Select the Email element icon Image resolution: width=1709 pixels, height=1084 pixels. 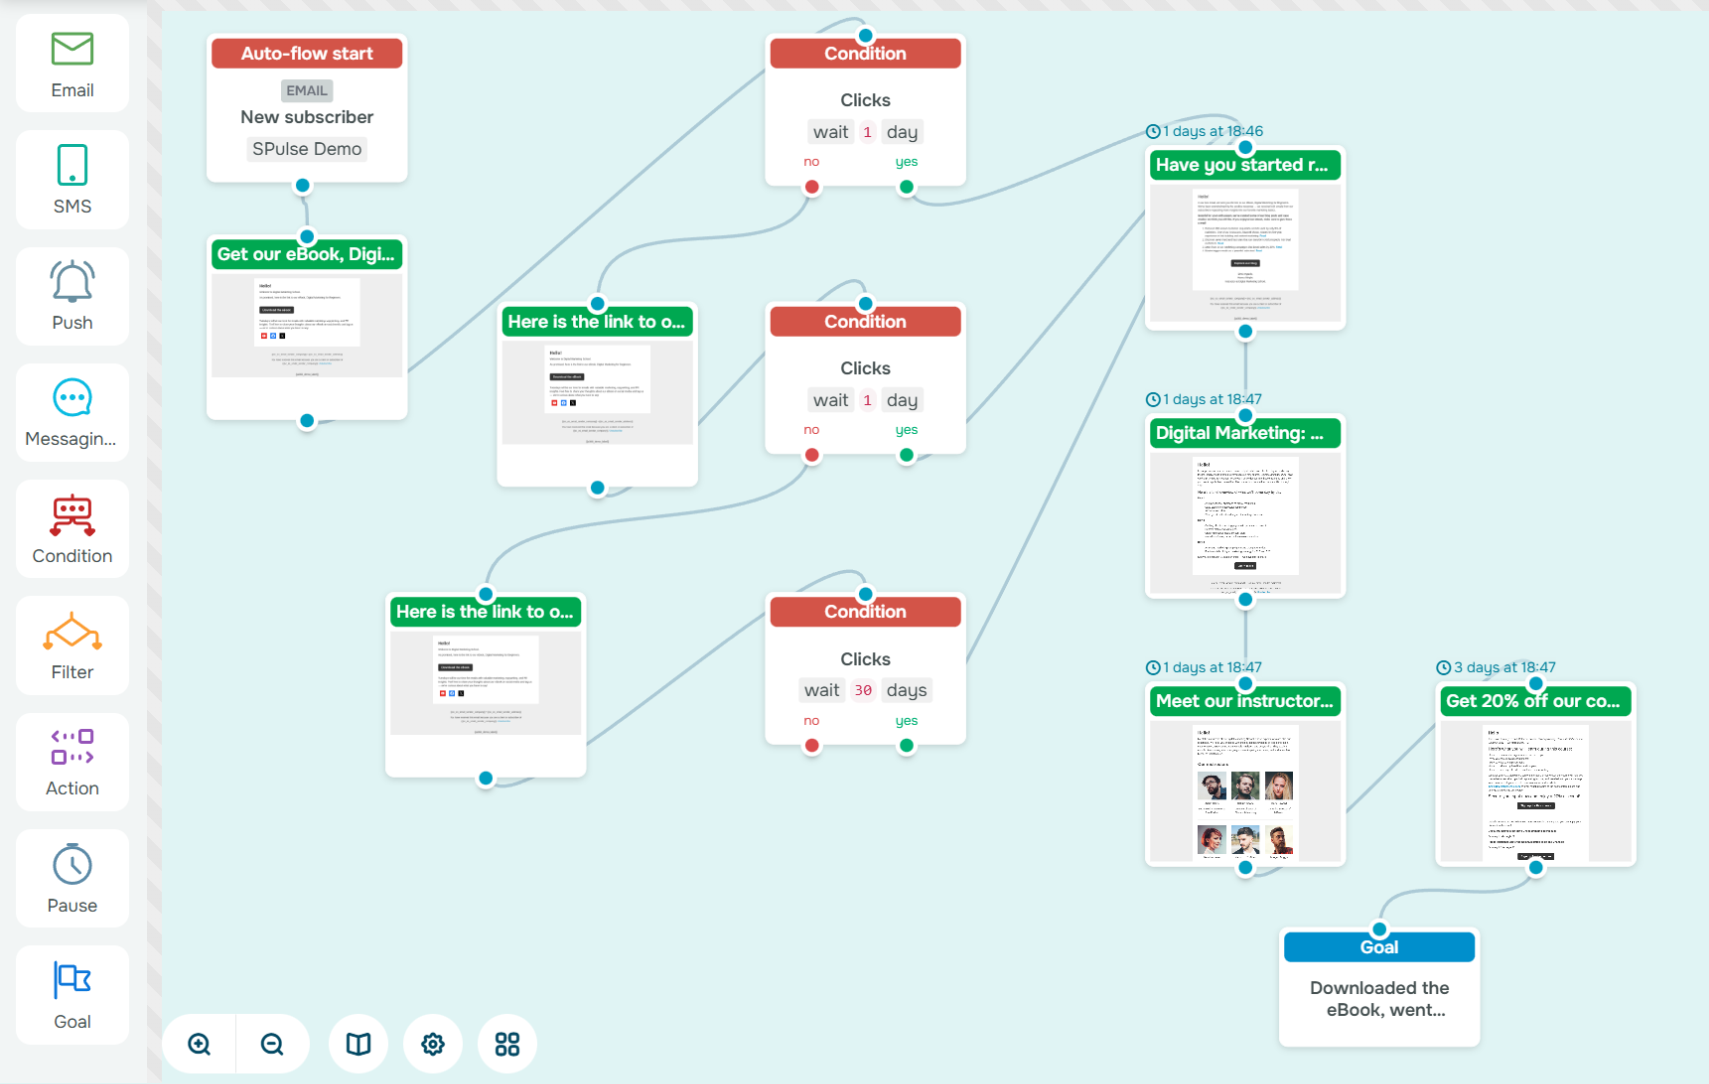coord(71,49)
